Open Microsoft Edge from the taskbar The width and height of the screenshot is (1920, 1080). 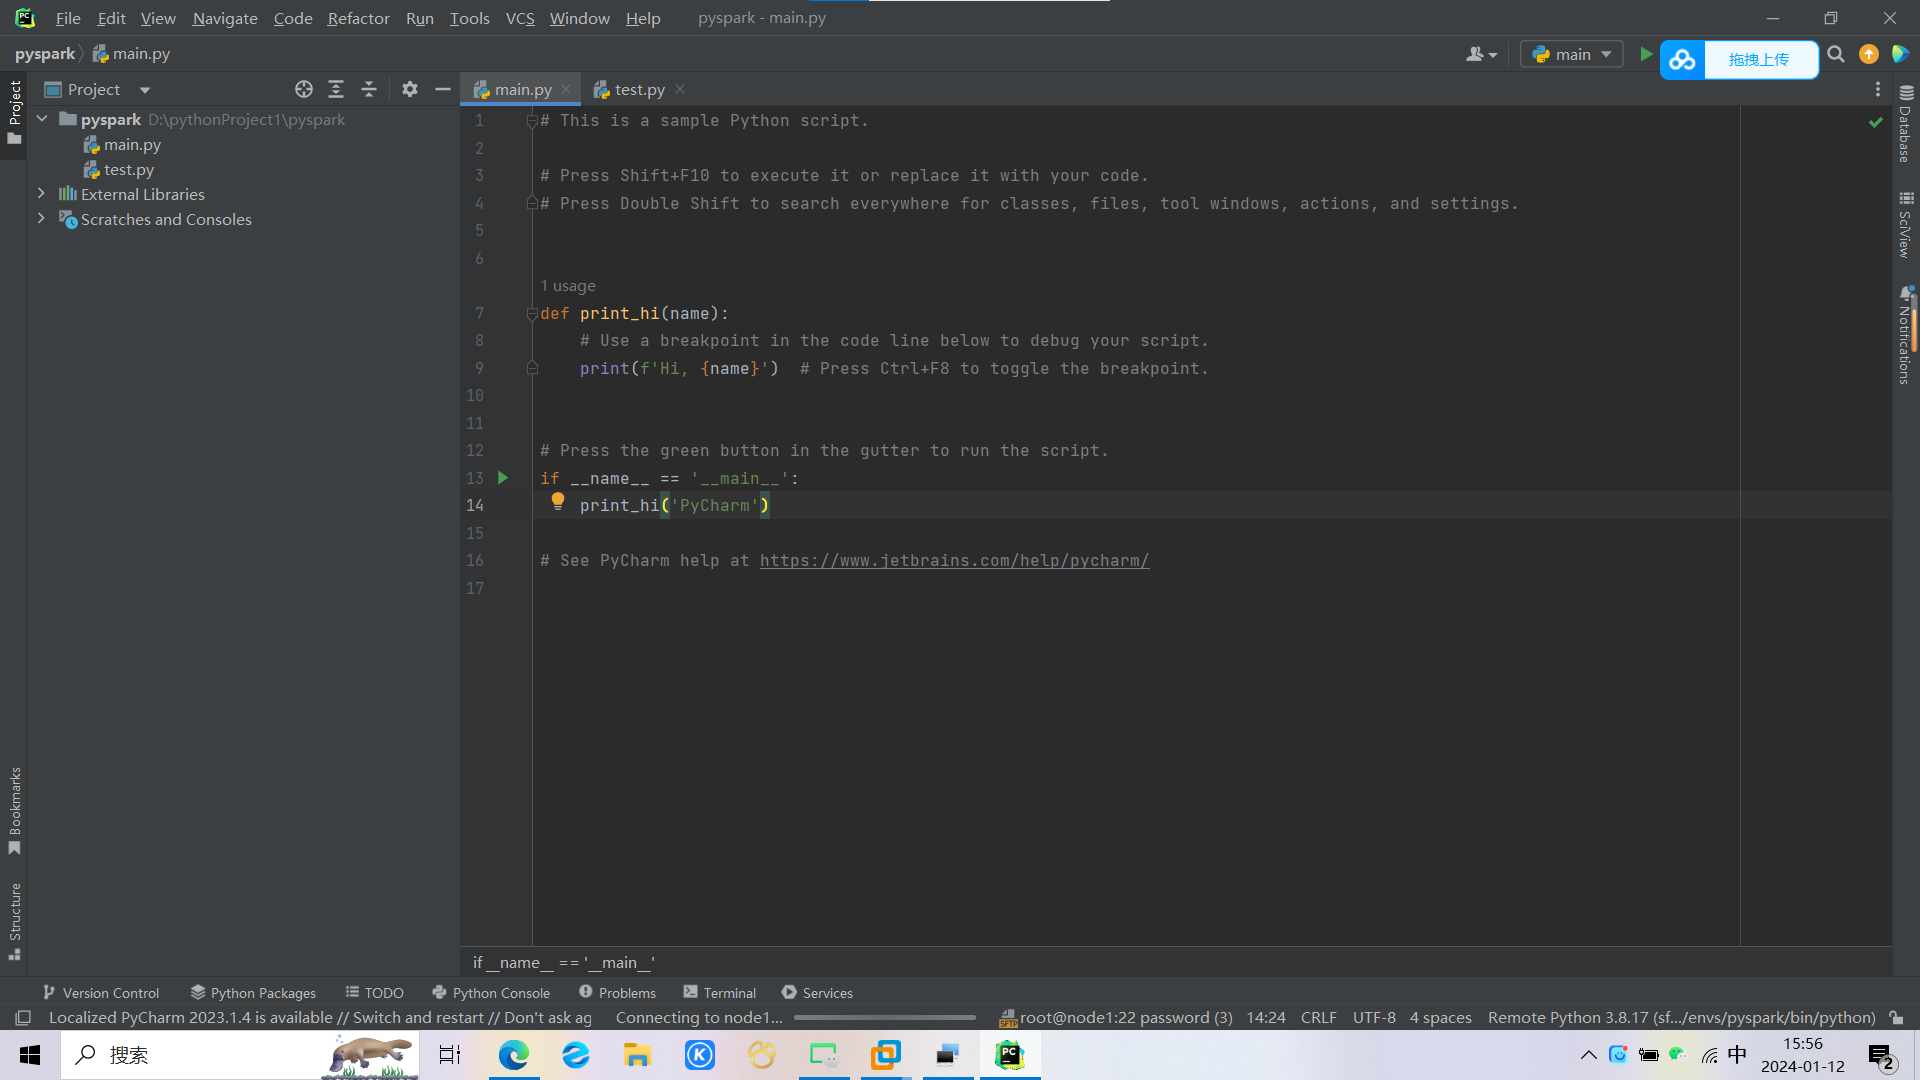point(514,1055)
